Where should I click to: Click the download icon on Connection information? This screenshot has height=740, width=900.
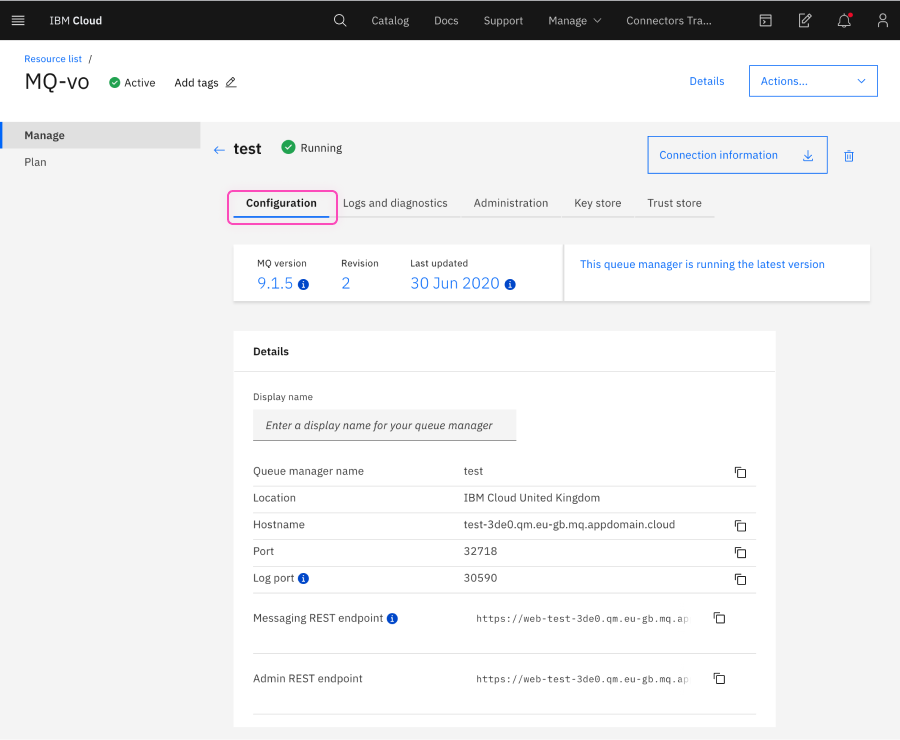click(807, 155)
